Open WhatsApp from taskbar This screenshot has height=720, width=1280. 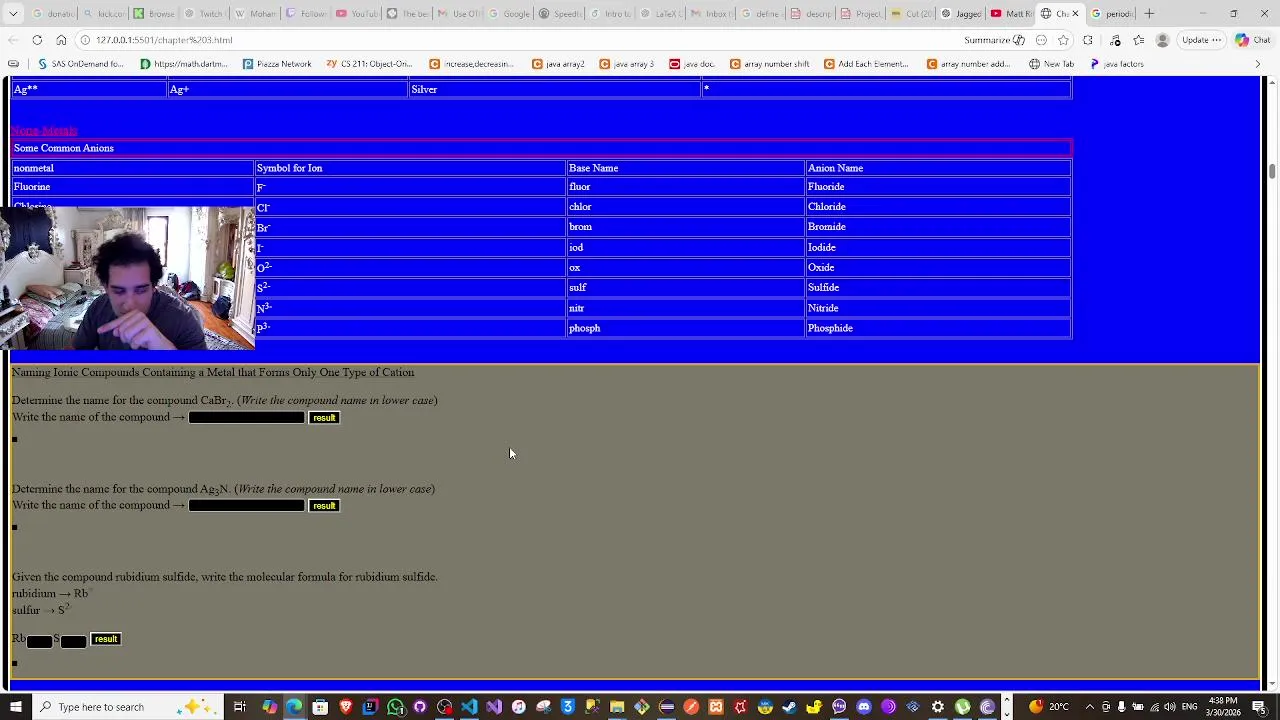(x=396, y=707)
